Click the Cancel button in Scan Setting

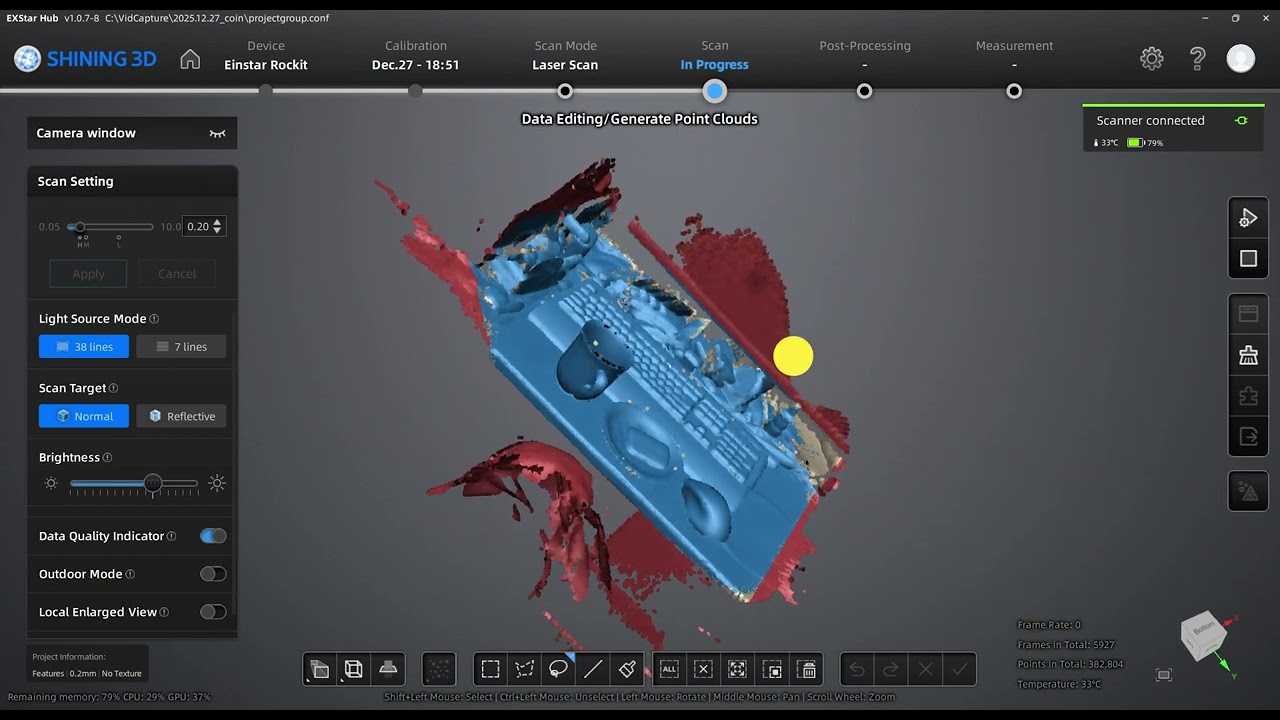pos(177,274)
